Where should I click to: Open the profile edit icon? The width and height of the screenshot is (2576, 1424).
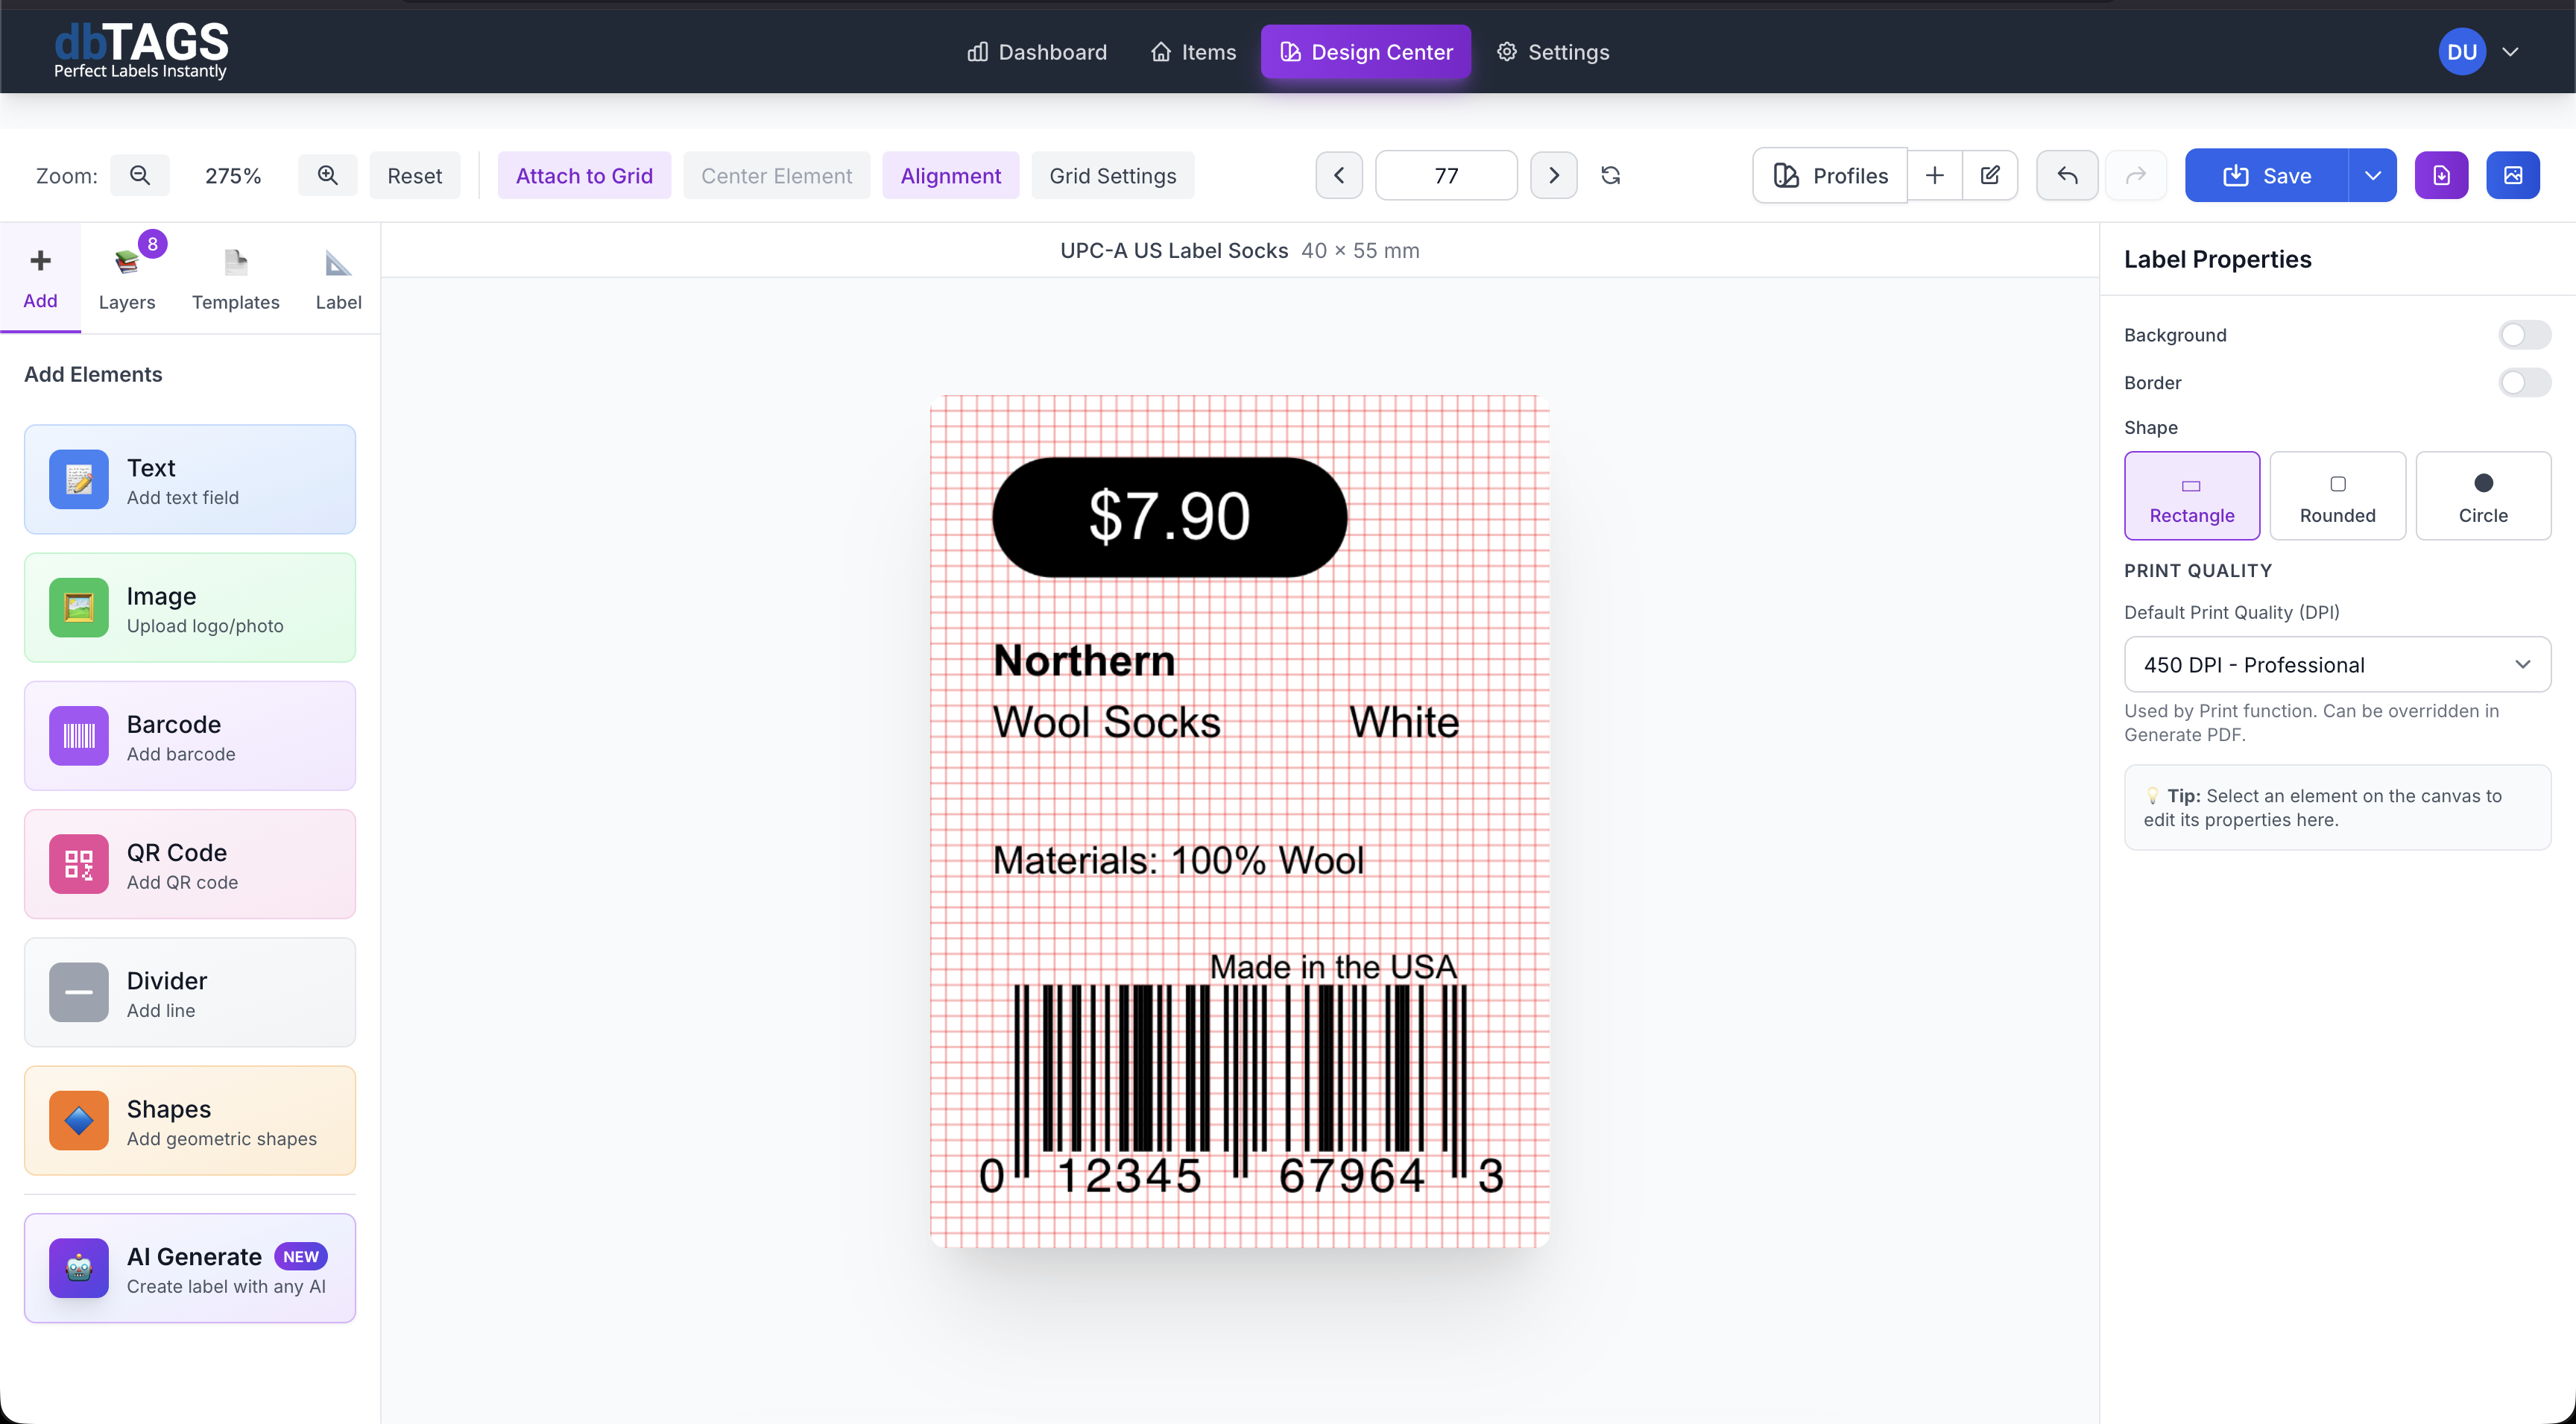[x=1990, y=175]
